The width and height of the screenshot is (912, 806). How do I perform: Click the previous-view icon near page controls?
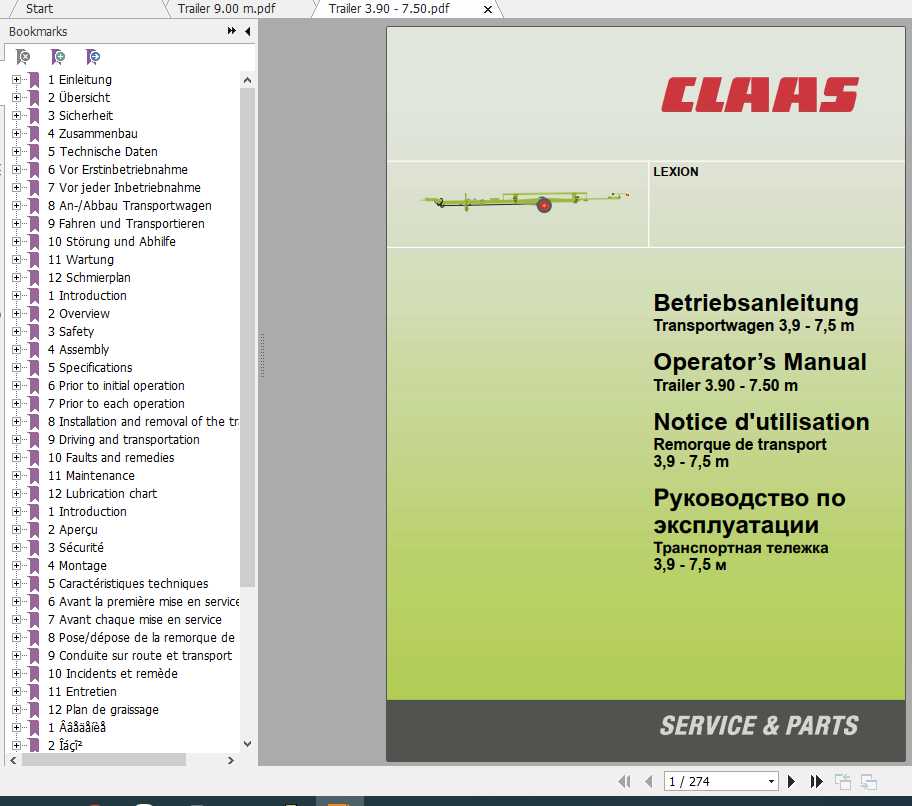(x=842, y=781)
